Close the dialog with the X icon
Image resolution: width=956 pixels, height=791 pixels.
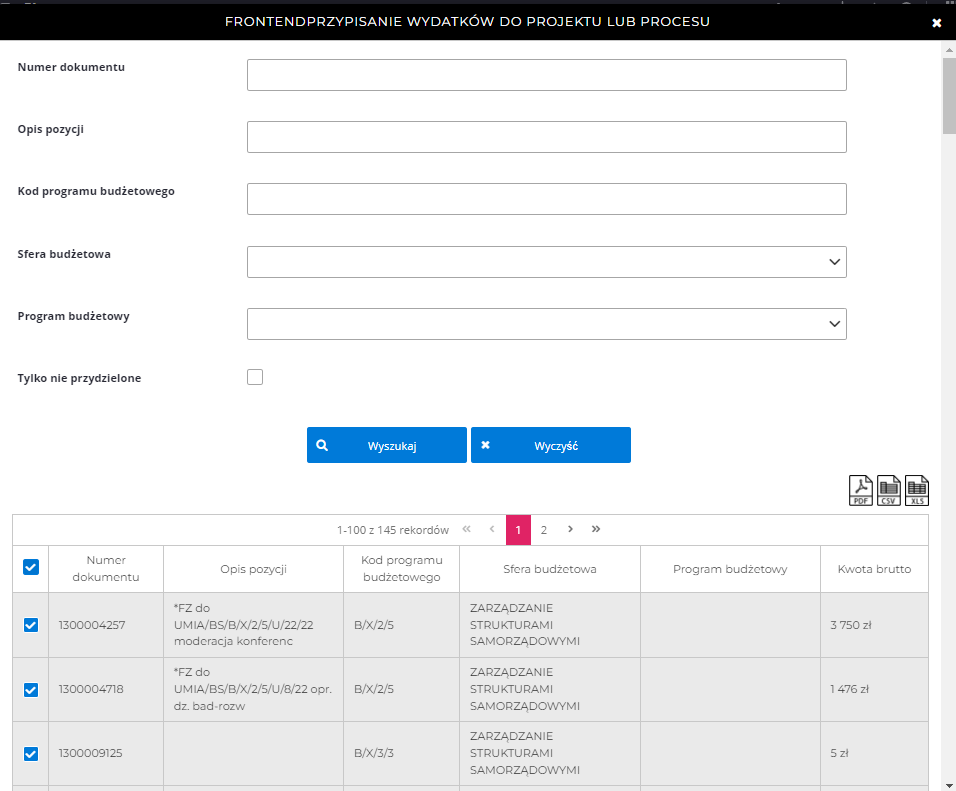click(x=937, y=22)
